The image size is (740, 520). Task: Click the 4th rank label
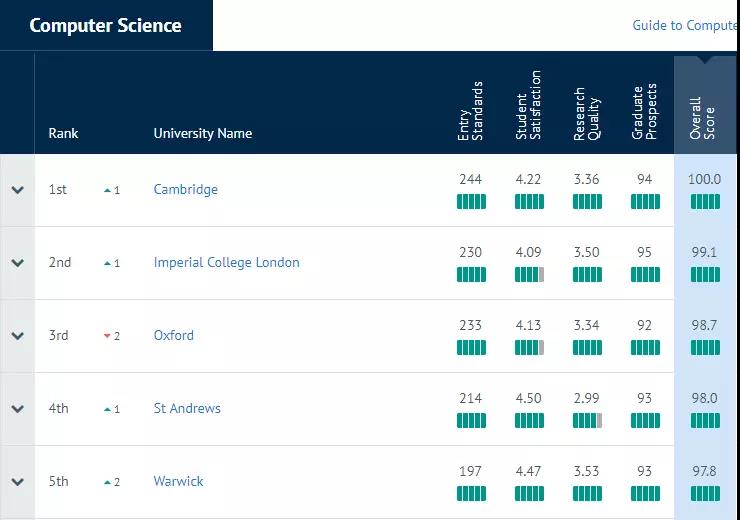pyautogui.click(x=59, y=408)
